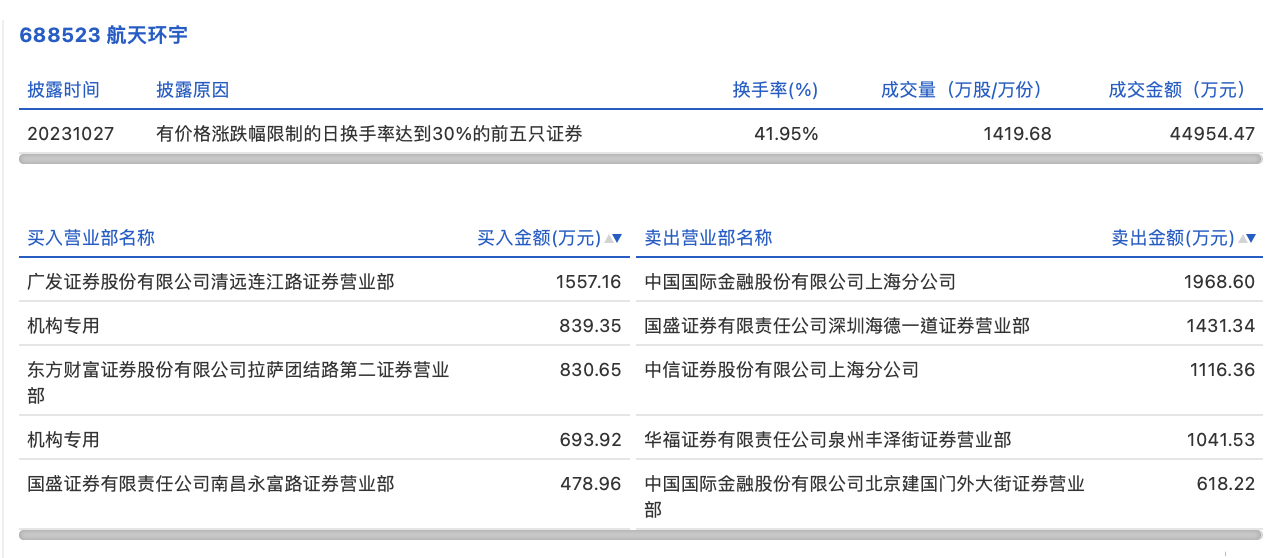Click the 换手率(%) column header
This screenshot has width=1272, height=558.
[775, 90]
